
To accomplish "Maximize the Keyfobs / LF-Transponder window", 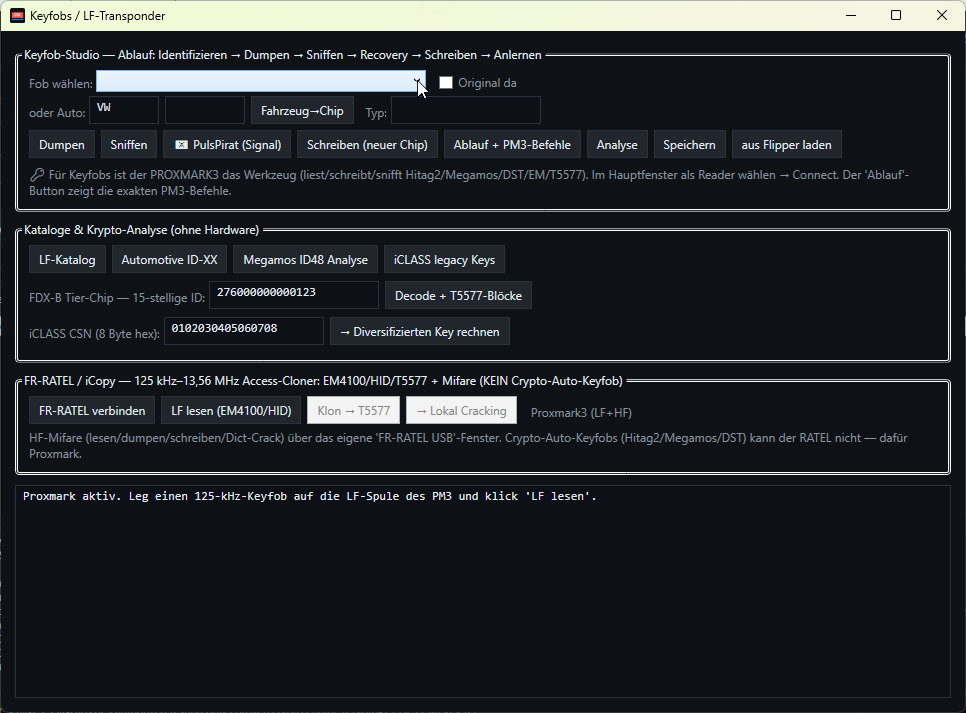I will pyautogui.click(x=896, y=15).
